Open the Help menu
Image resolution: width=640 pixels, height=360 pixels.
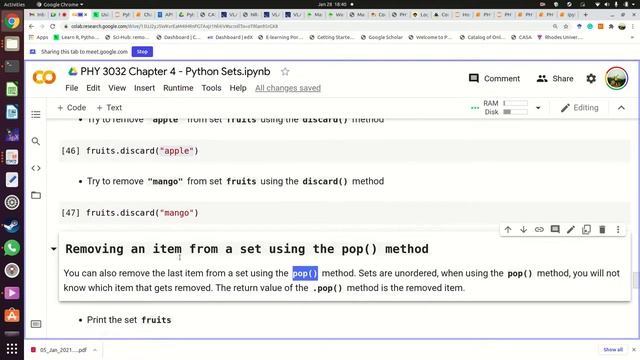pyautogui.click(x=238, y=88)
